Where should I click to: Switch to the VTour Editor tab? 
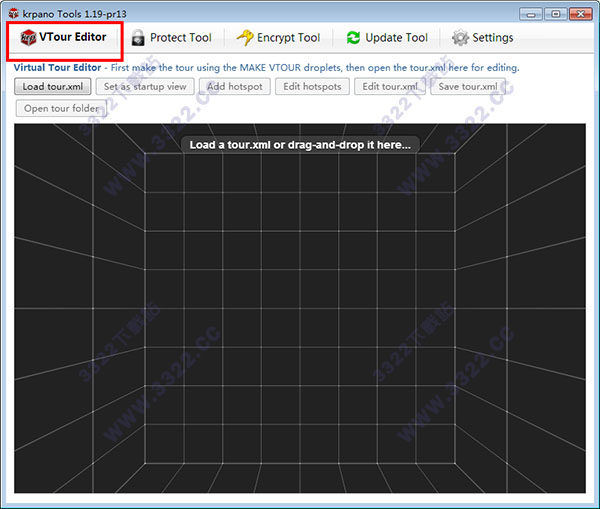click(x=64, y=38)
